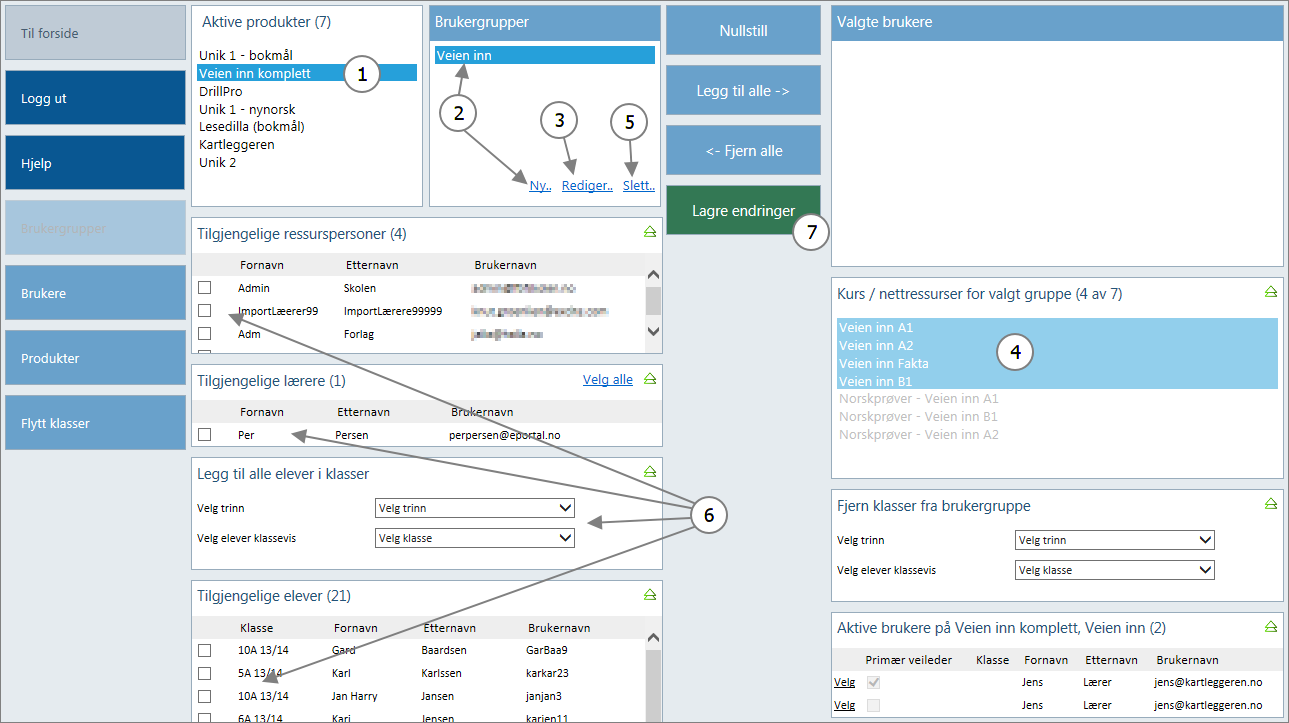This screenshot has height=723, width=1289.
Task: Go to Til forside in sidebar
Action: coord(95,33)
